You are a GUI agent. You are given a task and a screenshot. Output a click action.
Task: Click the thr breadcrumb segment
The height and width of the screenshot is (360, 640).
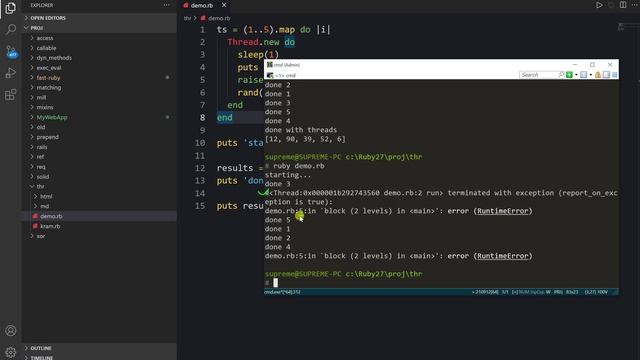187,18
